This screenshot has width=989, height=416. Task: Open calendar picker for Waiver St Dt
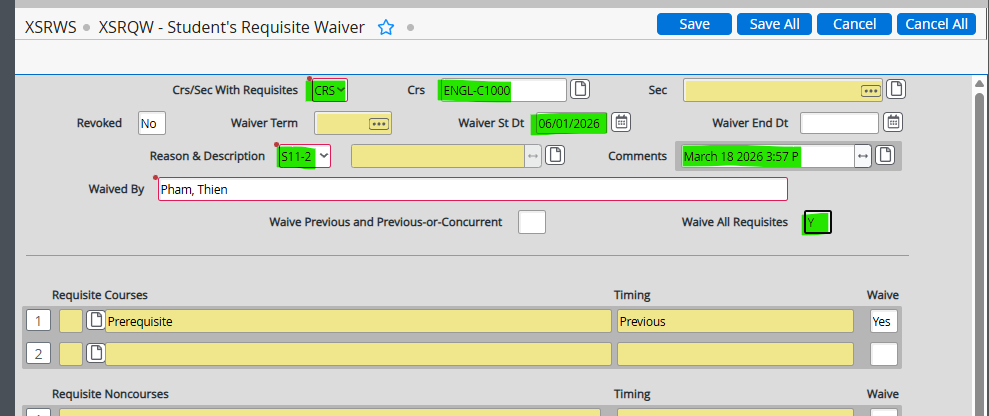click(621, 122)
